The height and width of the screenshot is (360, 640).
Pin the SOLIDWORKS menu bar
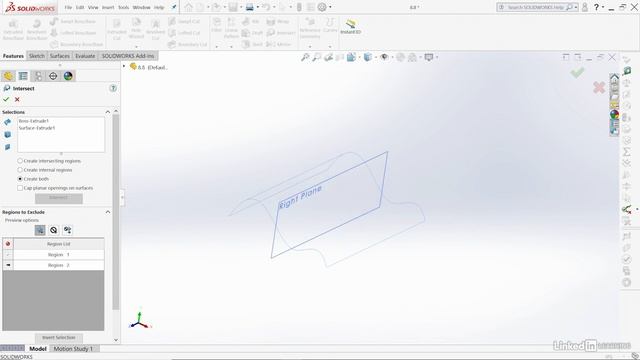tap(174, 7)
